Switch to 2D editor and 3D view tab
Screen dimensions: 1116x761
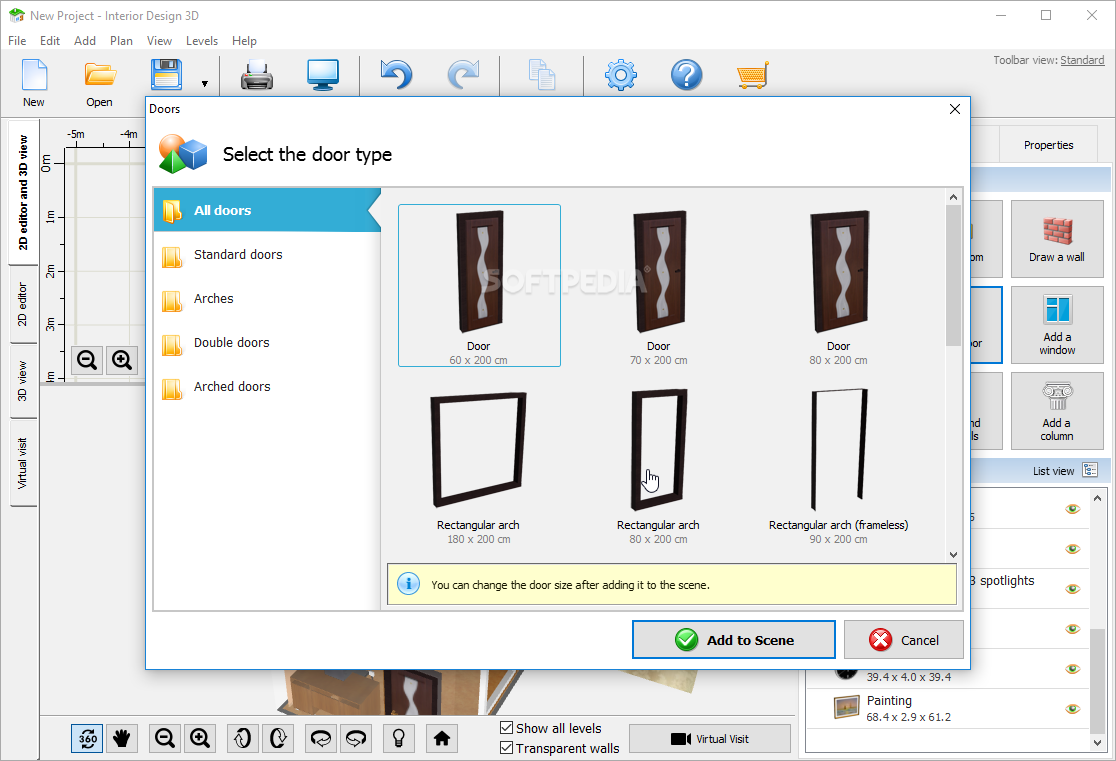tap(23, 192)
